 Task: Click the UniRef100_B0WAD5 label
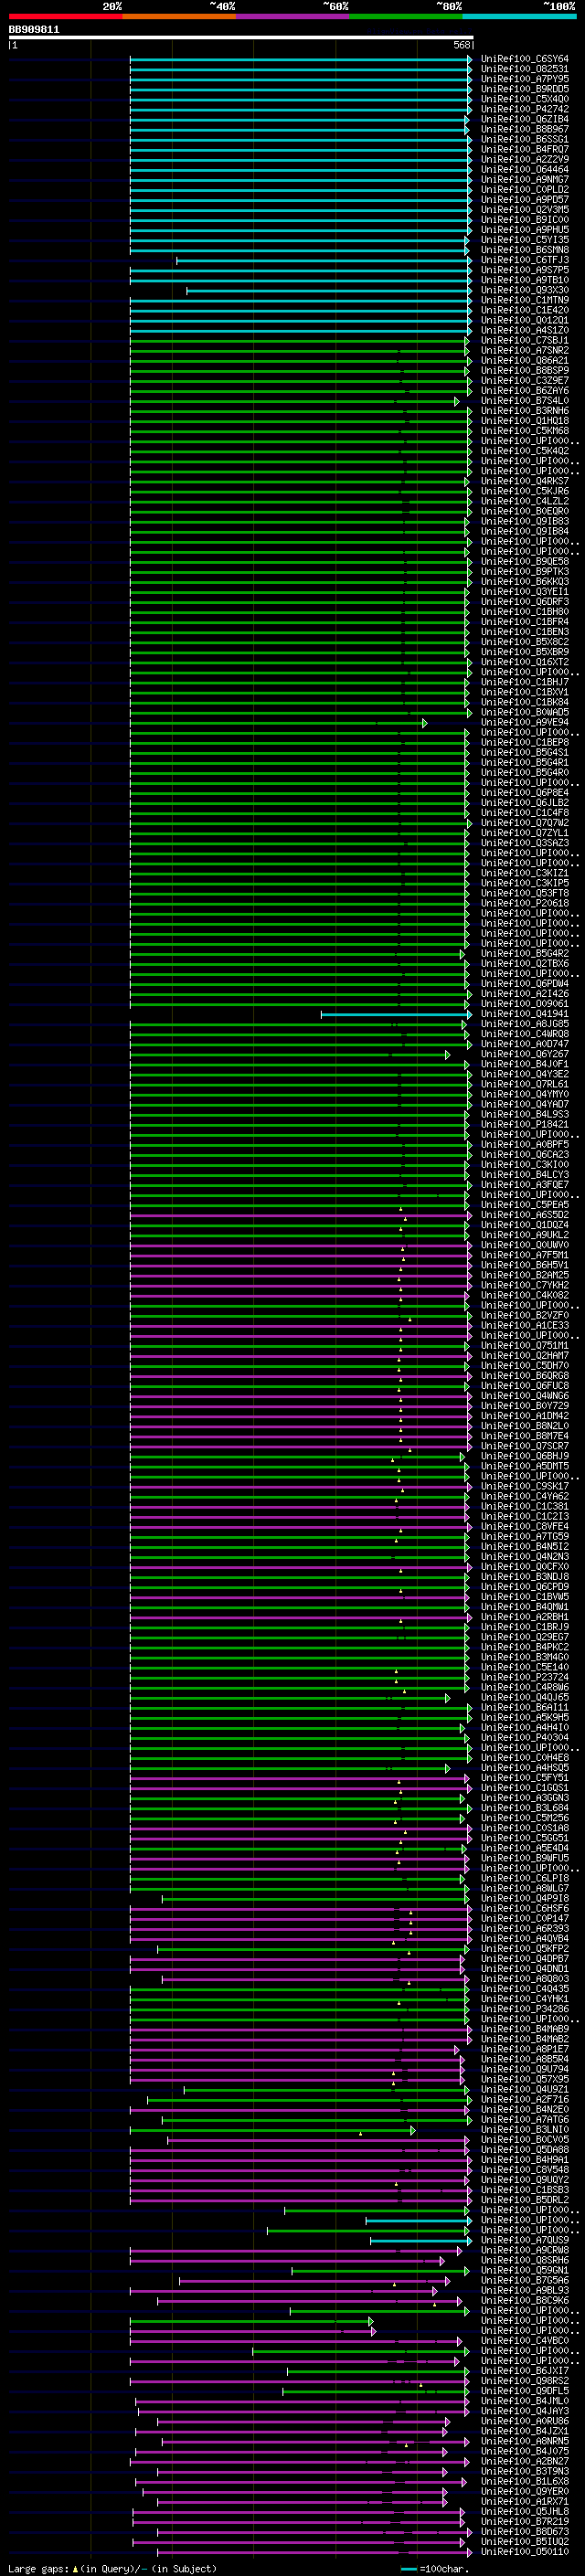[525, 712]
